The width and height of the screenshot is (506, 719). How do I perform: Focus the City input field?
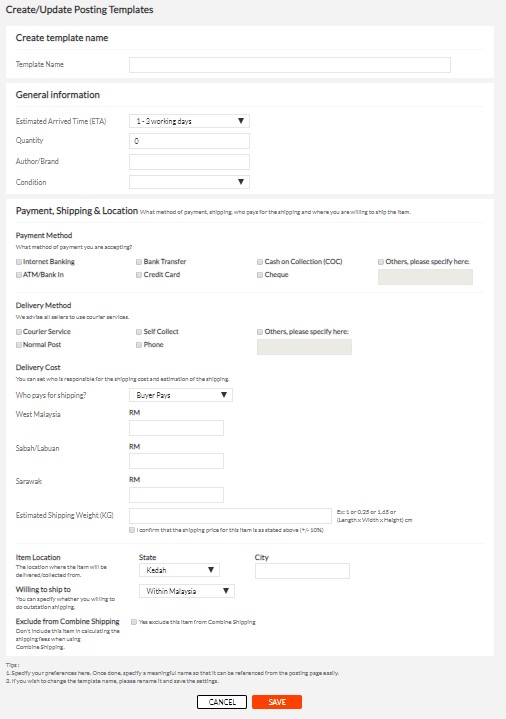pyautogui.click(x=302, y=571)
